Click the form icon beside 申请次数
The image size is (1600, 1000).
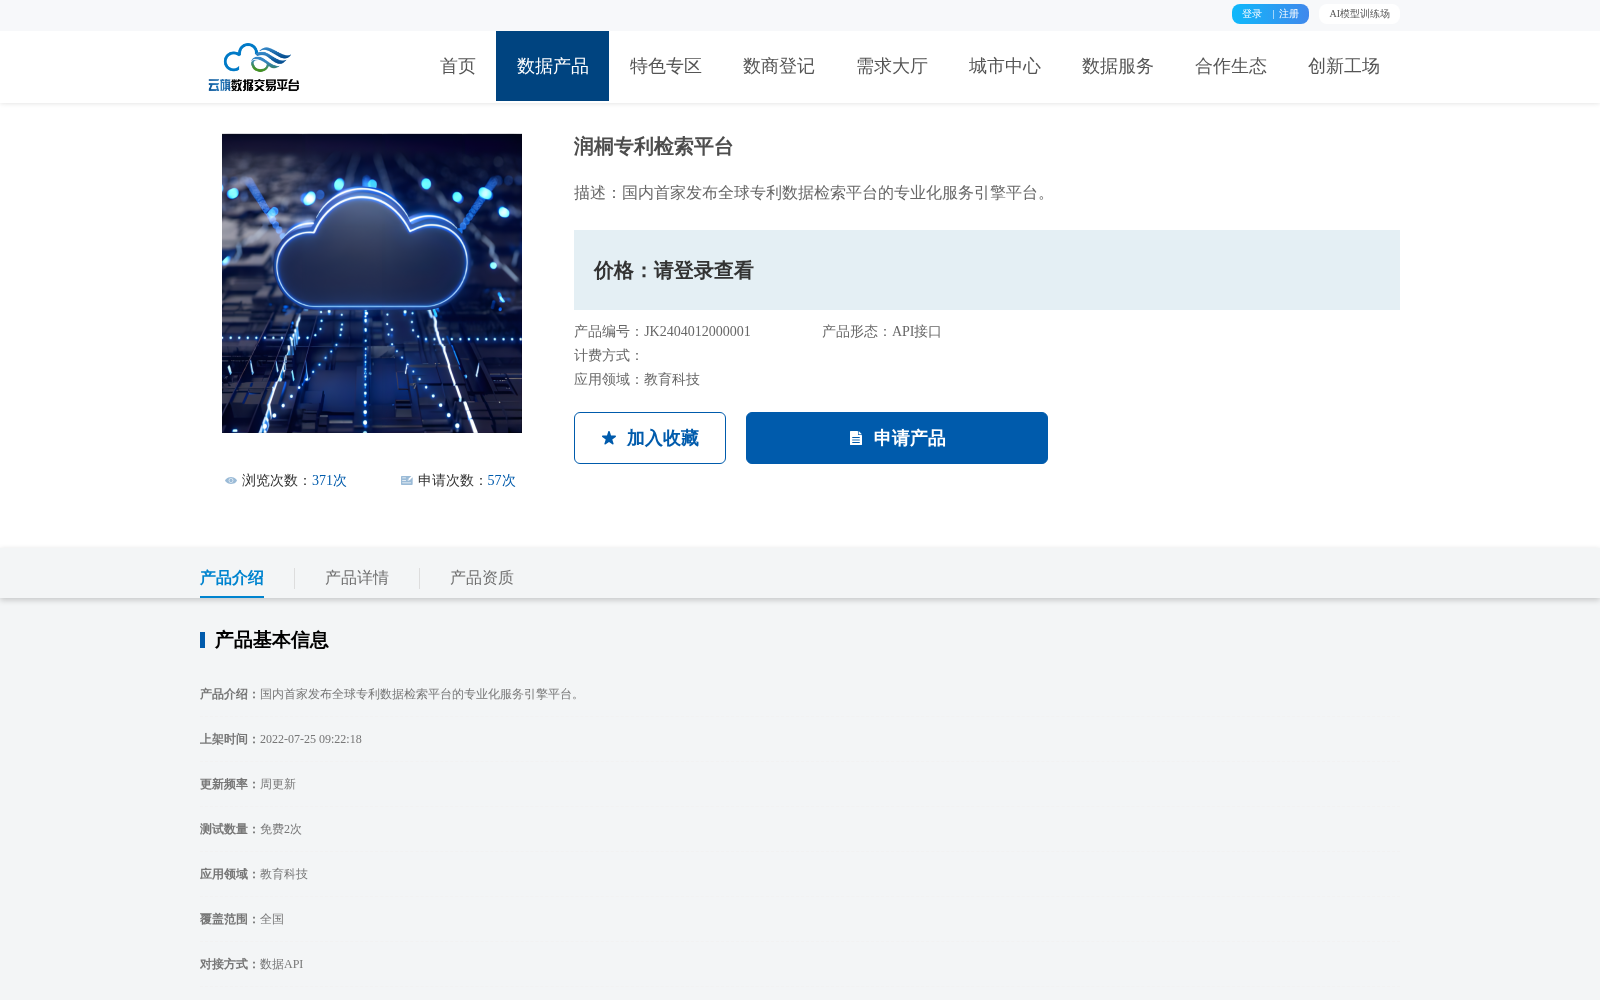tap(405, 481)
